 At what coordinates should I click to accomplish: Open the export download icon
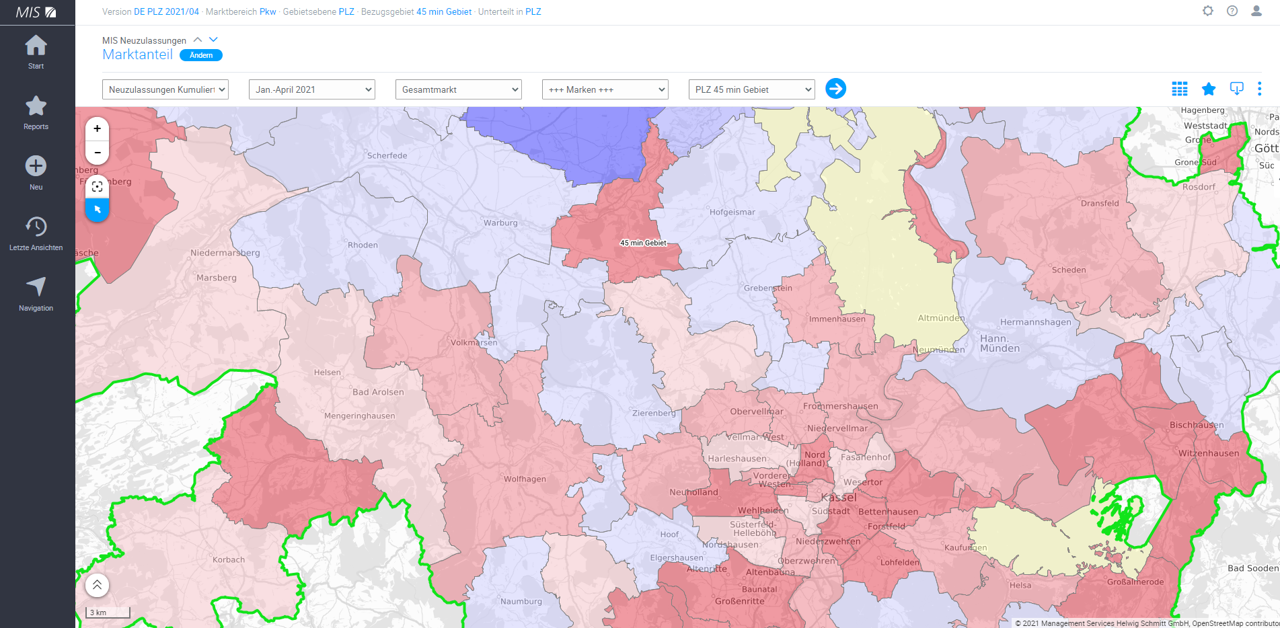coord(1236,89)
